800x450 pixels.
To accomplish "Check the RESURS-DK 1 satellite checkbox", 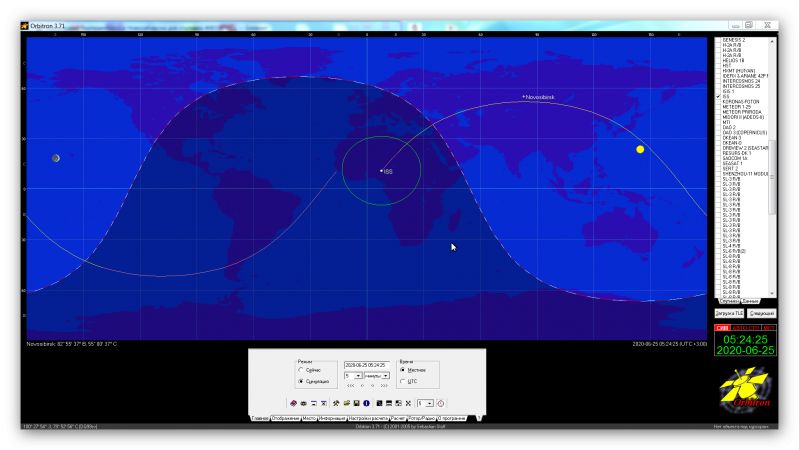I will [718, 153].
